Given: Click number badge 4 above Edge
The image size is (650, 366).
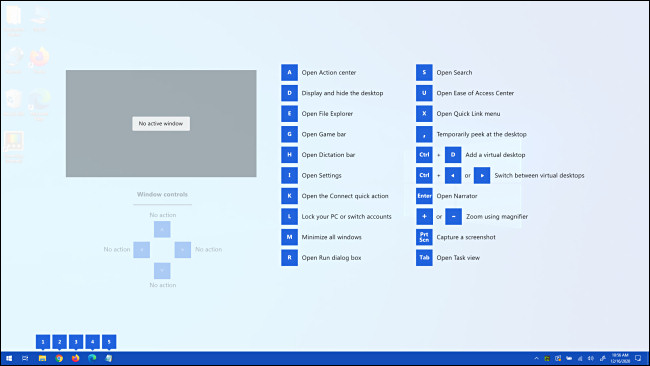Looking at the screenshot, I should tap(92, 342).
